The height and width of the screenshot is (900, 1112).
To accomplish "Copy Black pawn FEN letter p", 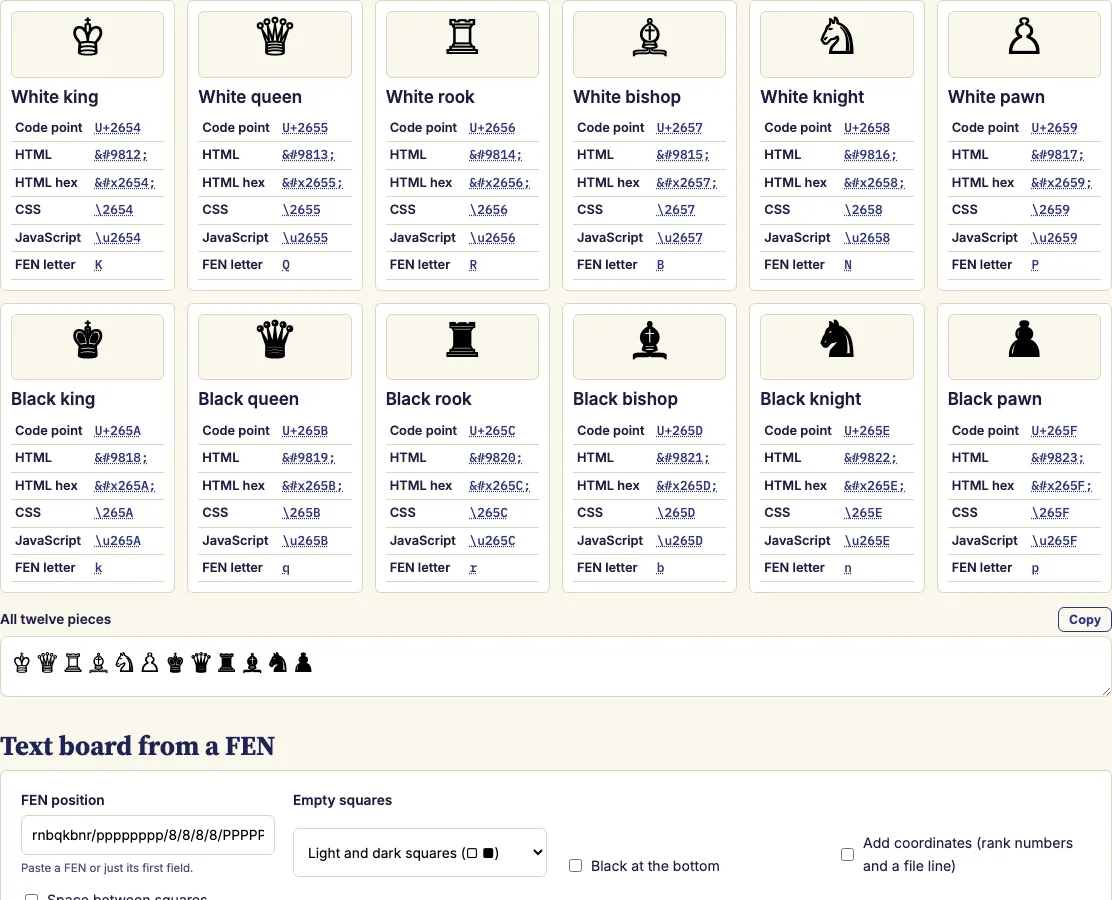I will point(1035,568).
